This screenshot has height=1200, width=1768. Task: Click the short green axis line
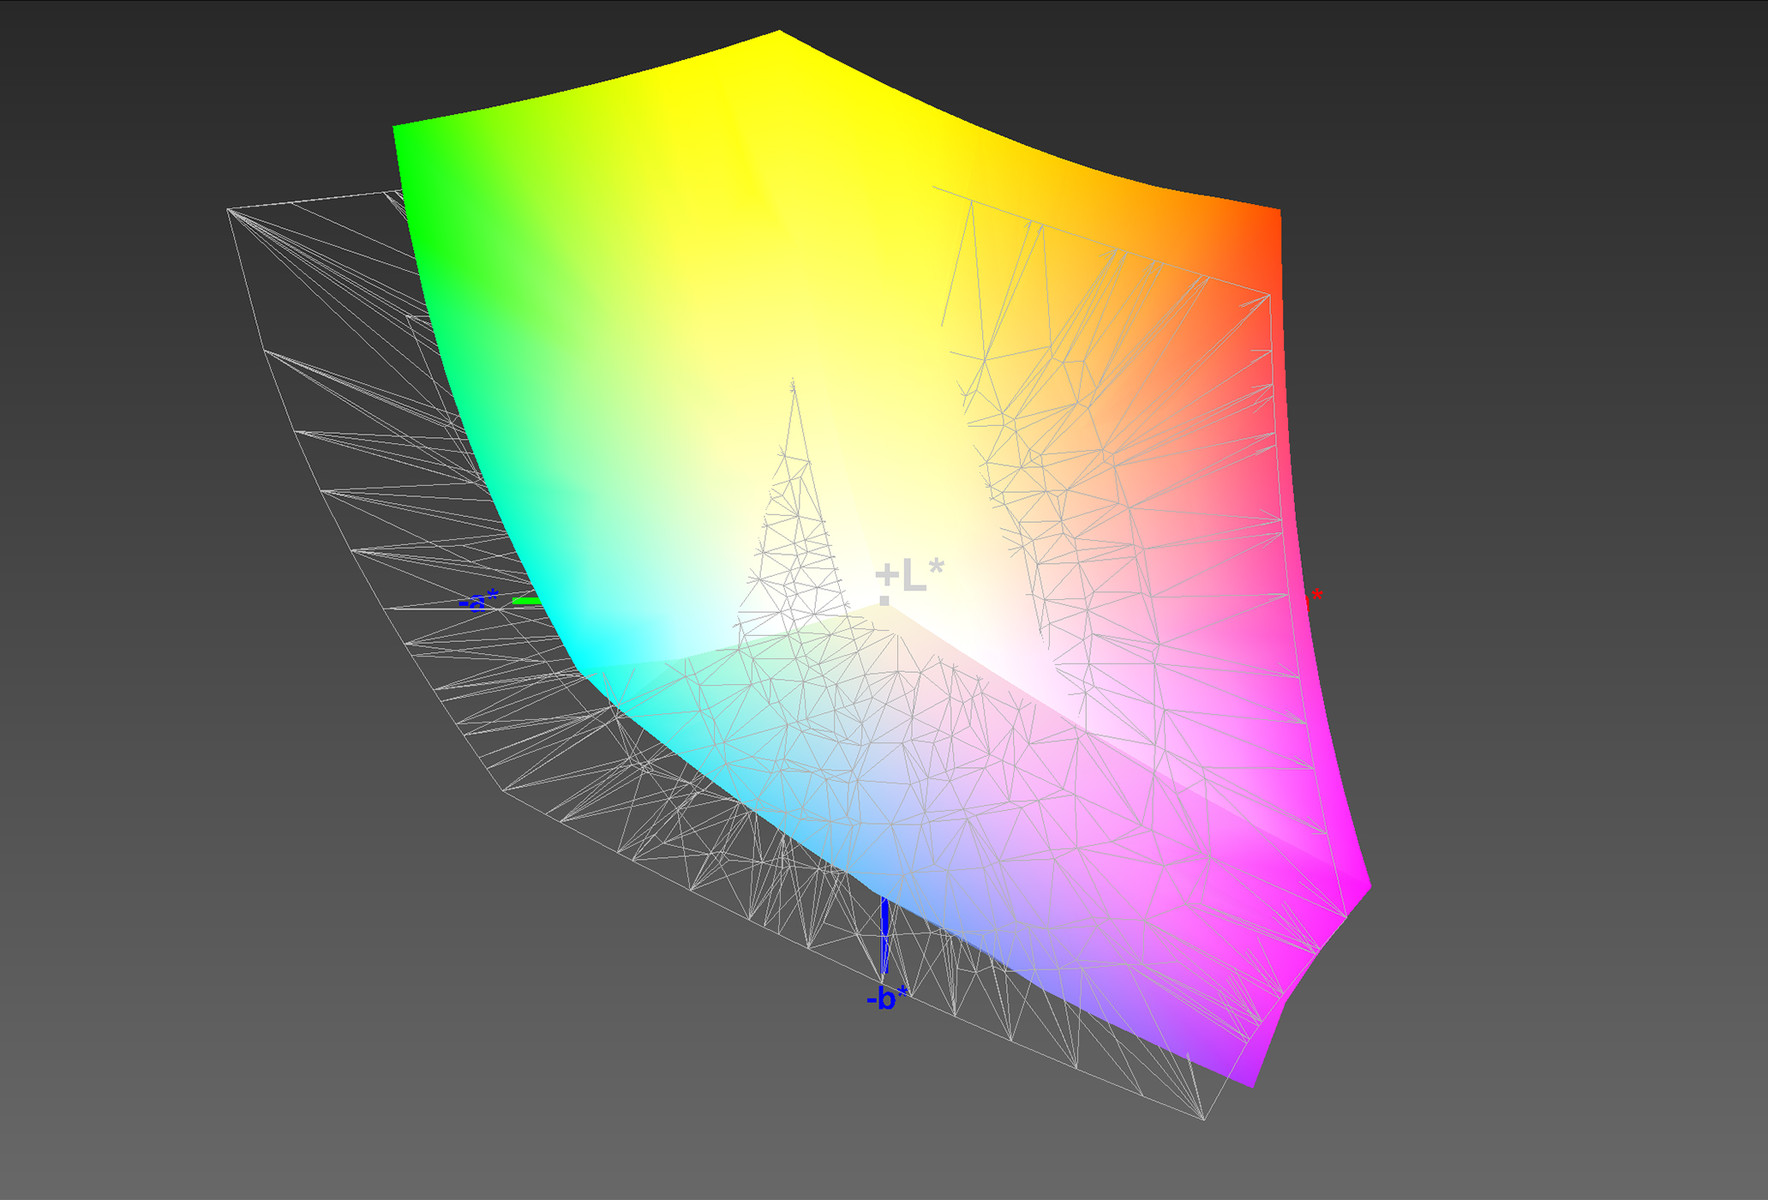[x=527, y=601]
